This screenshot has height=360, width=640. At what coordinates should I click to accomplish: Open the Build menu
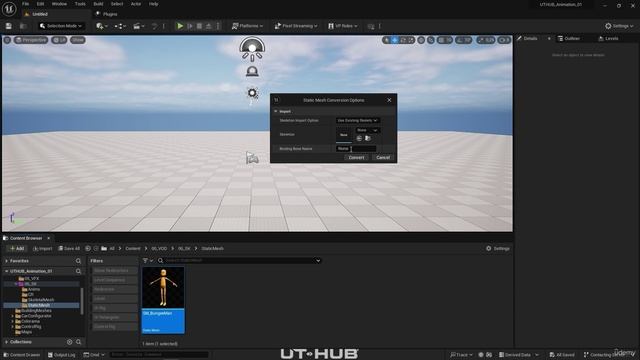point(98,4)
